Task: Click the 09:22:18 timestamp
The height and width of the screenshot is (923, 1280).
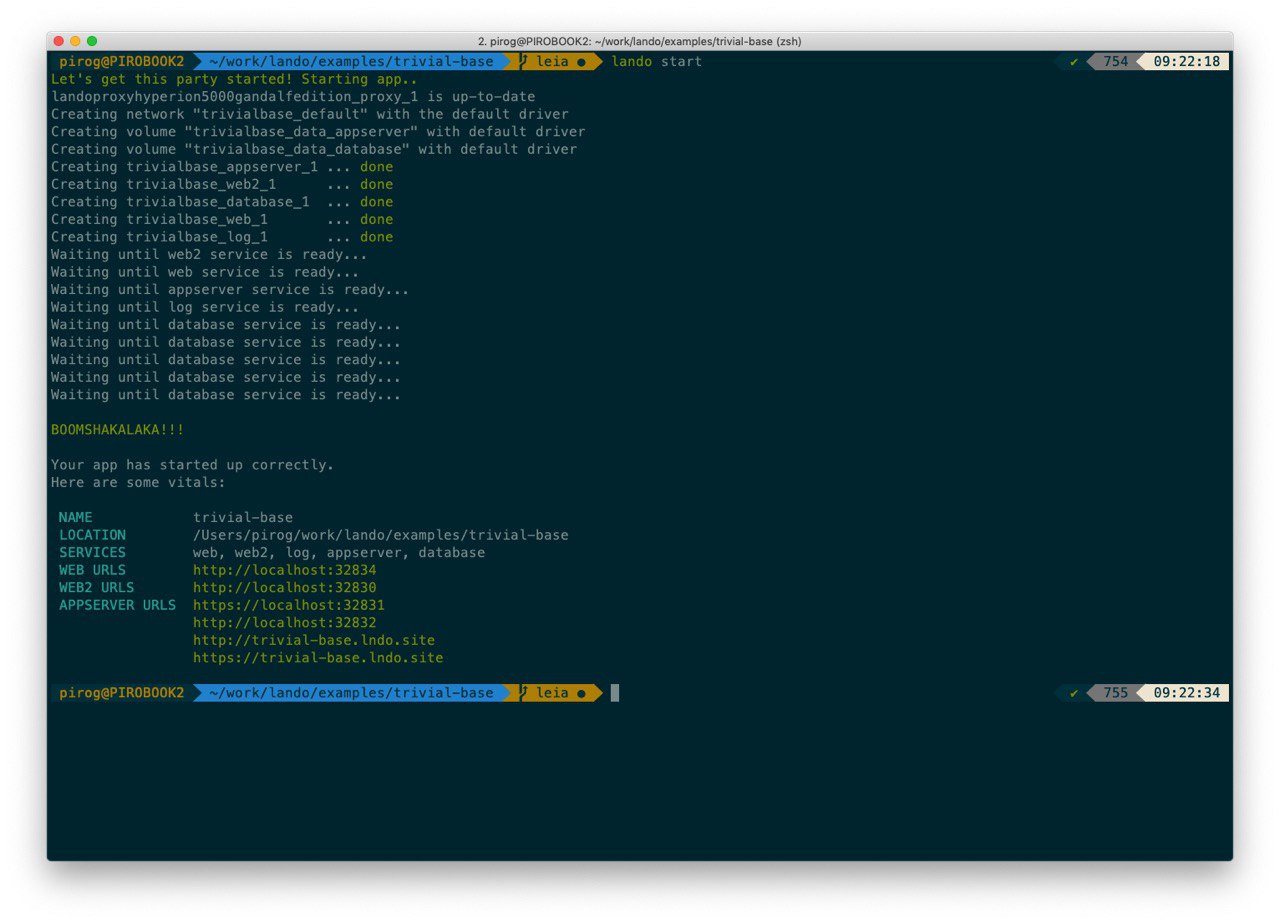Action: point(1187,62)
